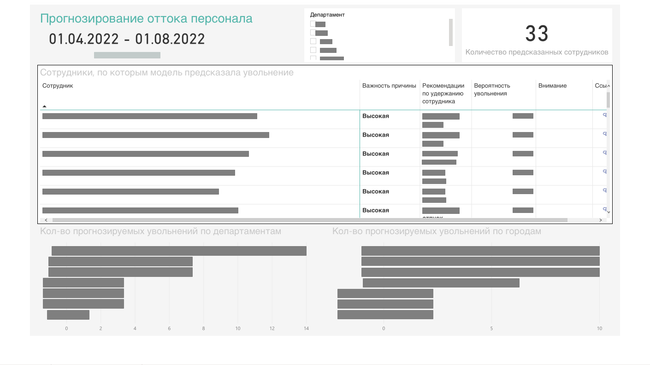Click heading Кол-во прогнозируемых увольнений по городам
Viewport: 650px width, 365px height.
(x=437, y=231)
